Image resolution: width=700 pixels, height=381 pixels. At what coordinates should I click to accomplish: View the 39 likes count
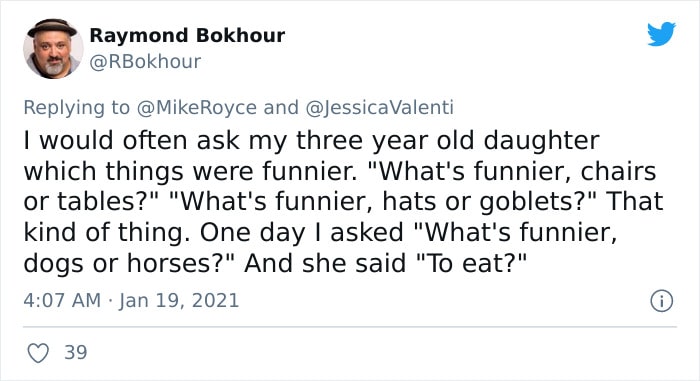75,352
